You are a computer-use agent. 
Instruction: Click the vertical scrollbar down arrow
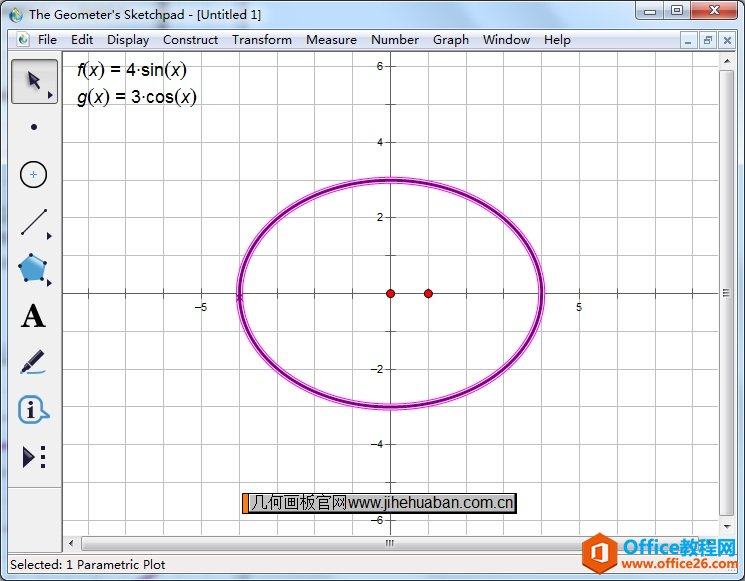[727, 525]
